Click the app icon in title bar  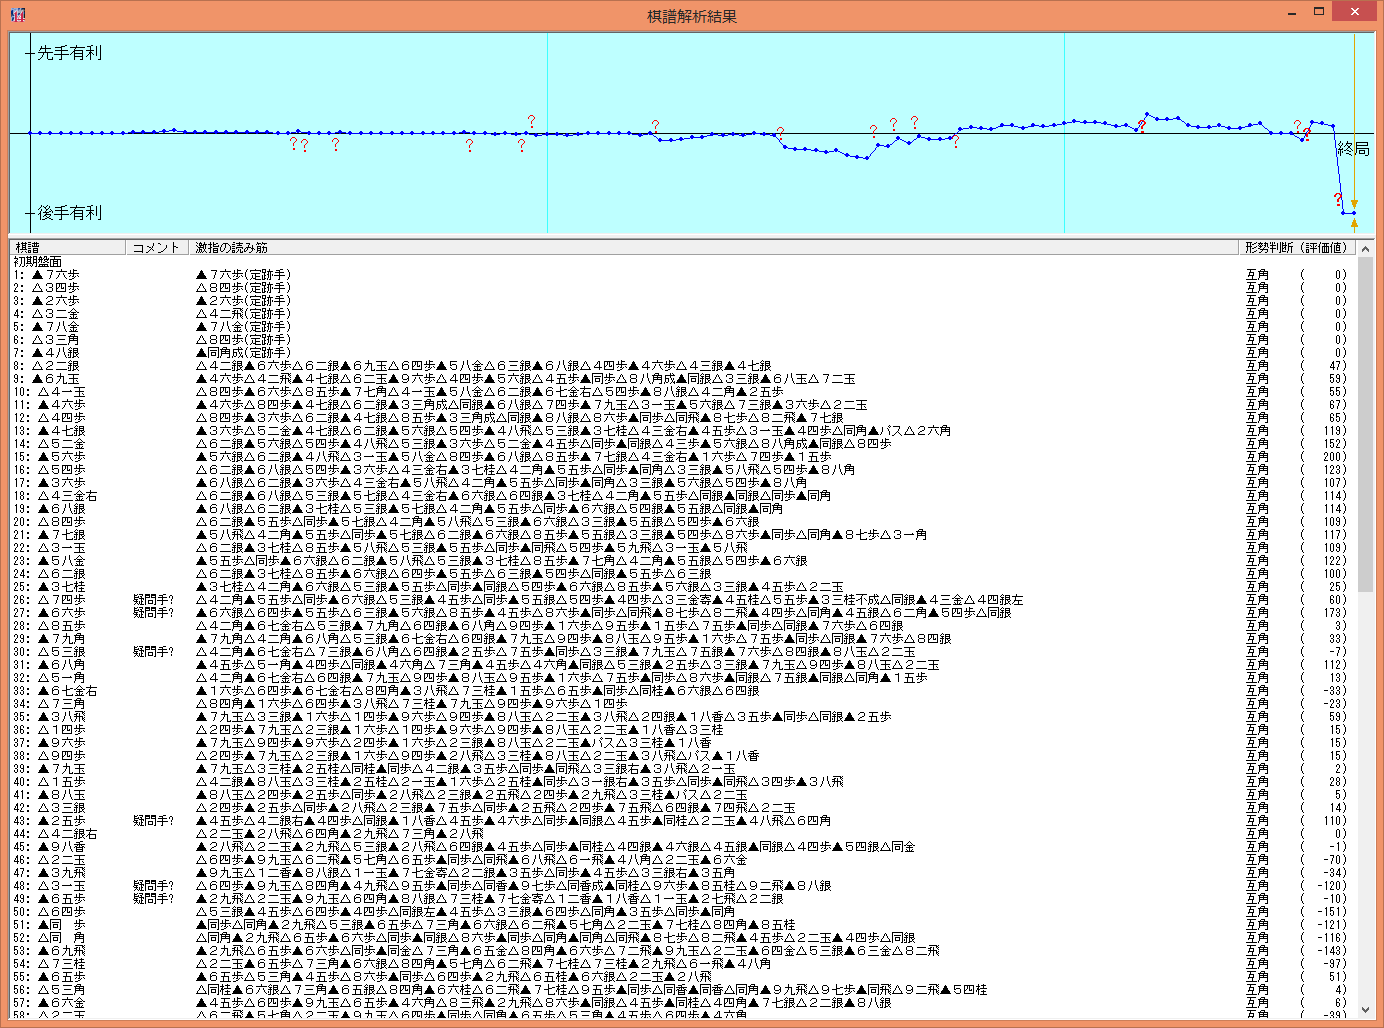17,14
